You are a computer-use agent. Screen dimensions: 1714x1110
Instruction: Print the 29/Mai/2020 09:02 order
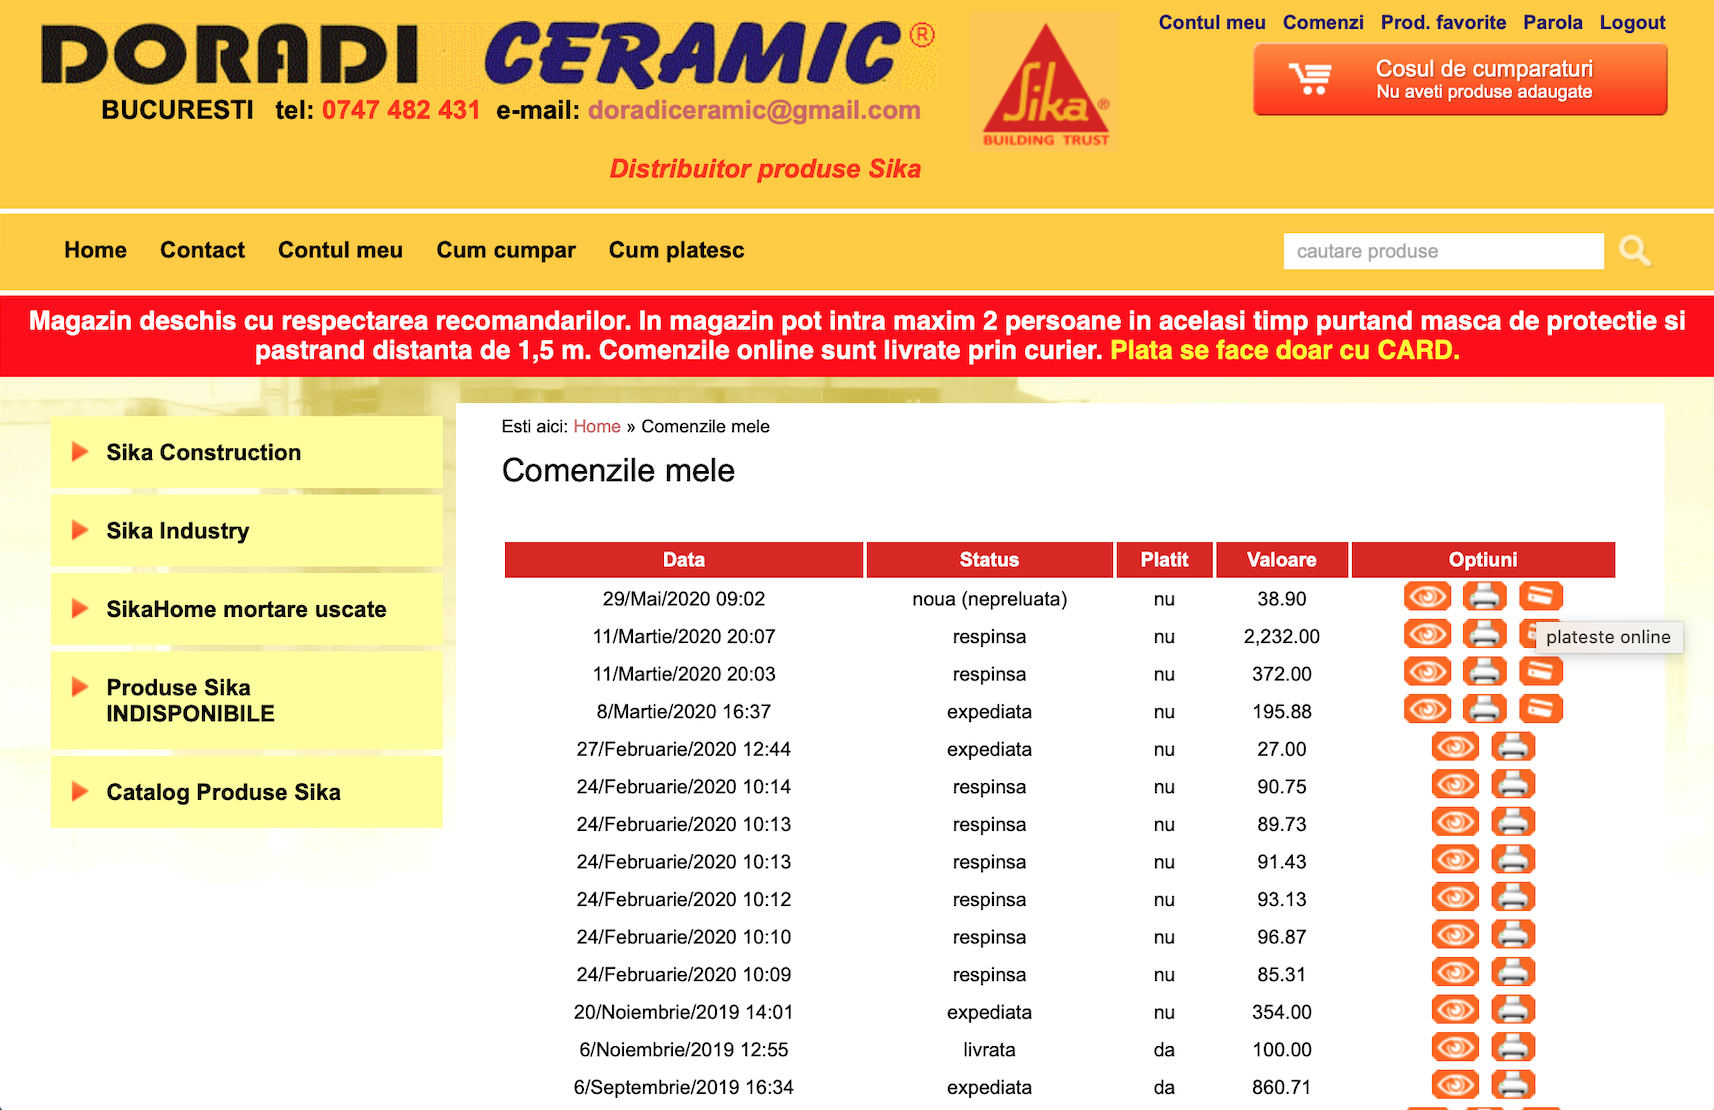click(x=1485, y=597)
